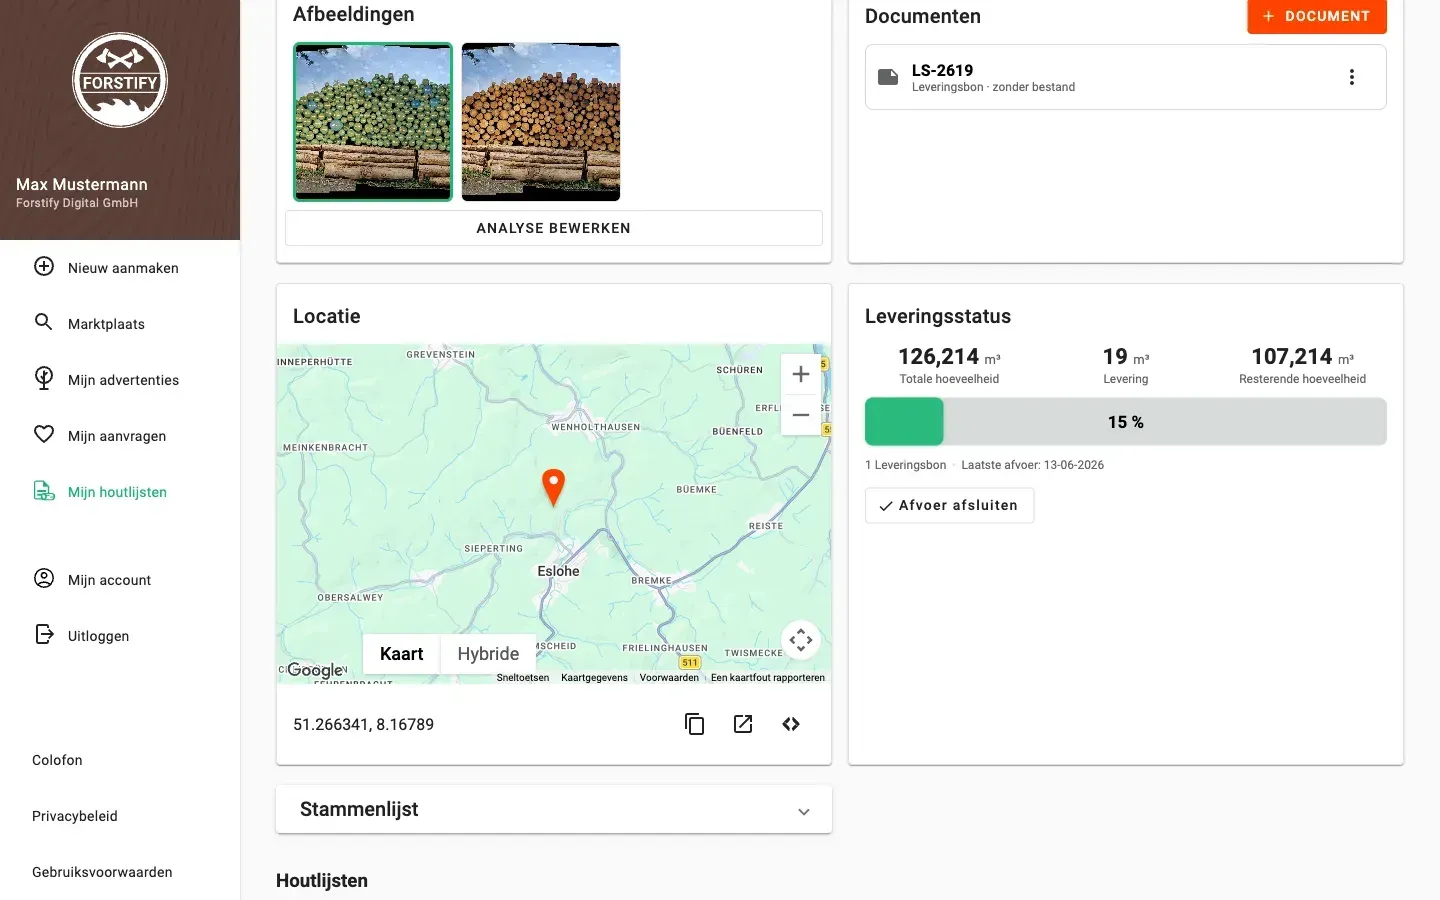Image resolution: width=1440 pixels, height=900 pixels.
Task: Click the tree icon beside Mijn advertenties
Action: tap(44, 378)
